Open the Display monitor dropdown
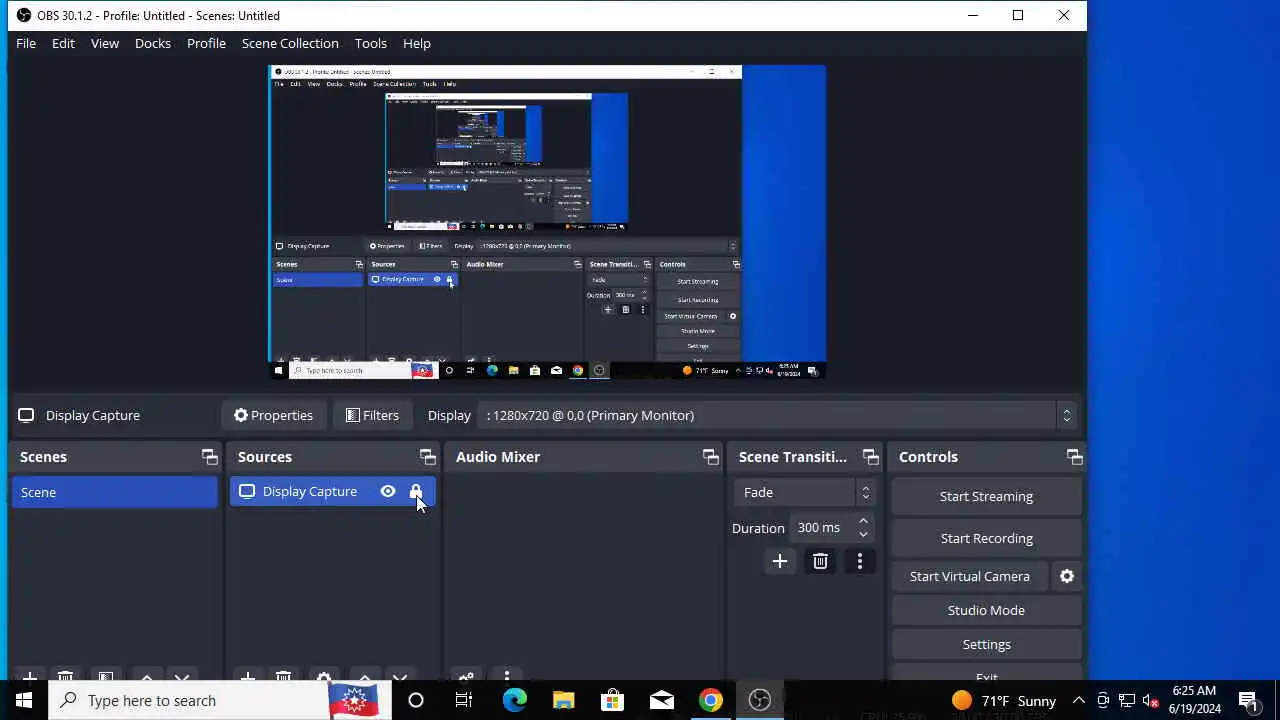The width and height of the screenshot is (1280, 720). click(x=779, y=415)
